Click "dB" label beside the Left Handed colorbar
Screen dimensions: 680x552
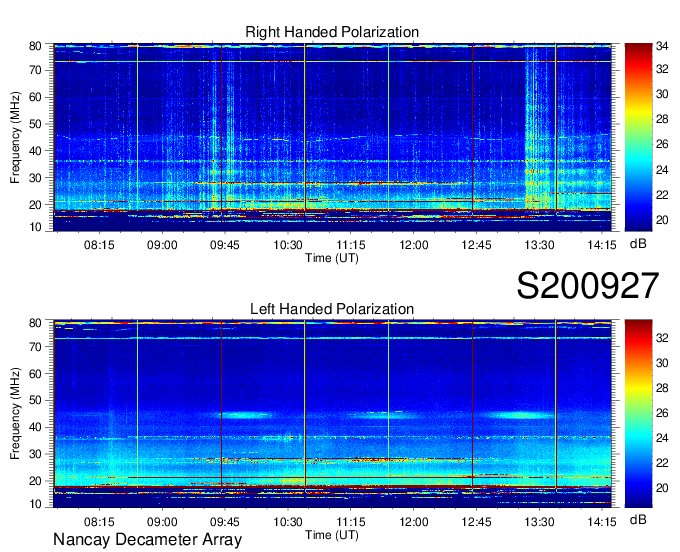638,519
